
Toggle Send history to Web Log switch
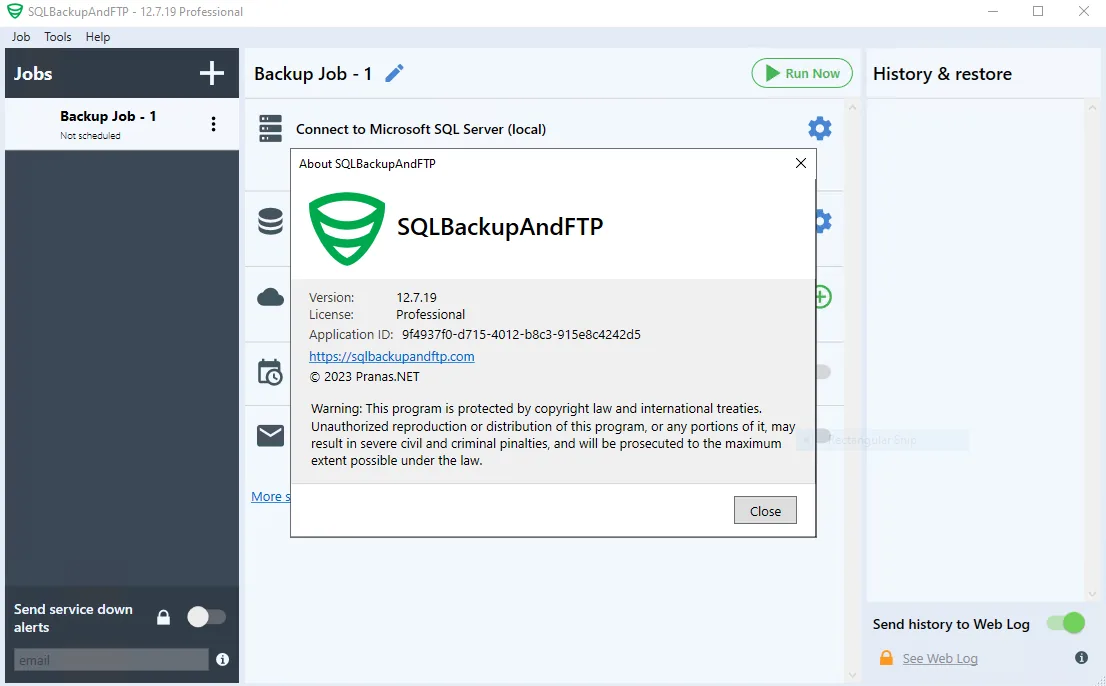tap(1065, 623)
